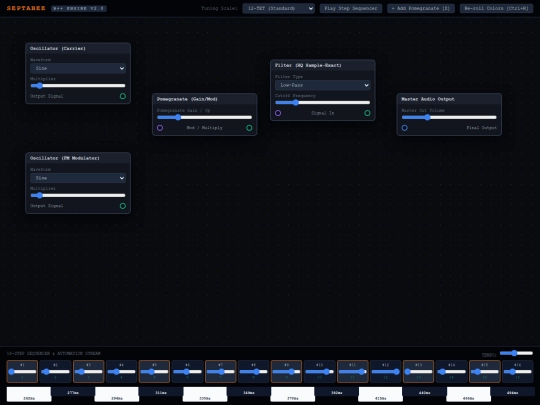Image resolution: width=540 pixels, height=405 pixels.
Task: Play the black 440Hz piano key
Action: coord(425,392)
